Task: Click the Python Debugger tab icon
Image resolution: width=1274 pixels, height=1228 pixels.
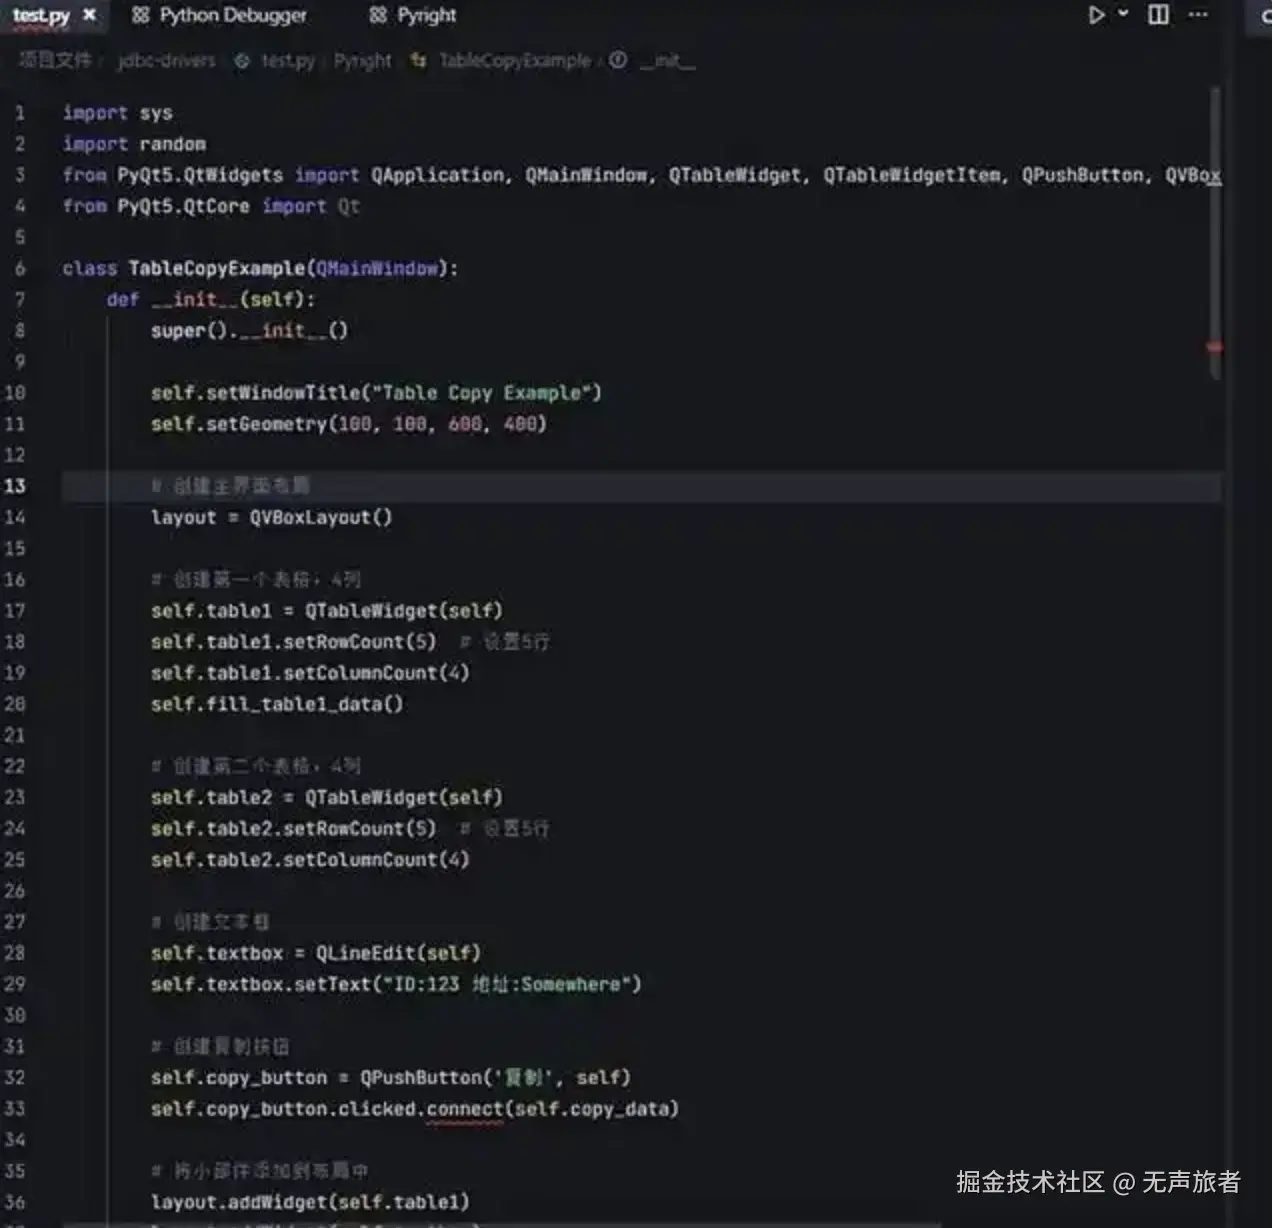Action: [140, 15]
